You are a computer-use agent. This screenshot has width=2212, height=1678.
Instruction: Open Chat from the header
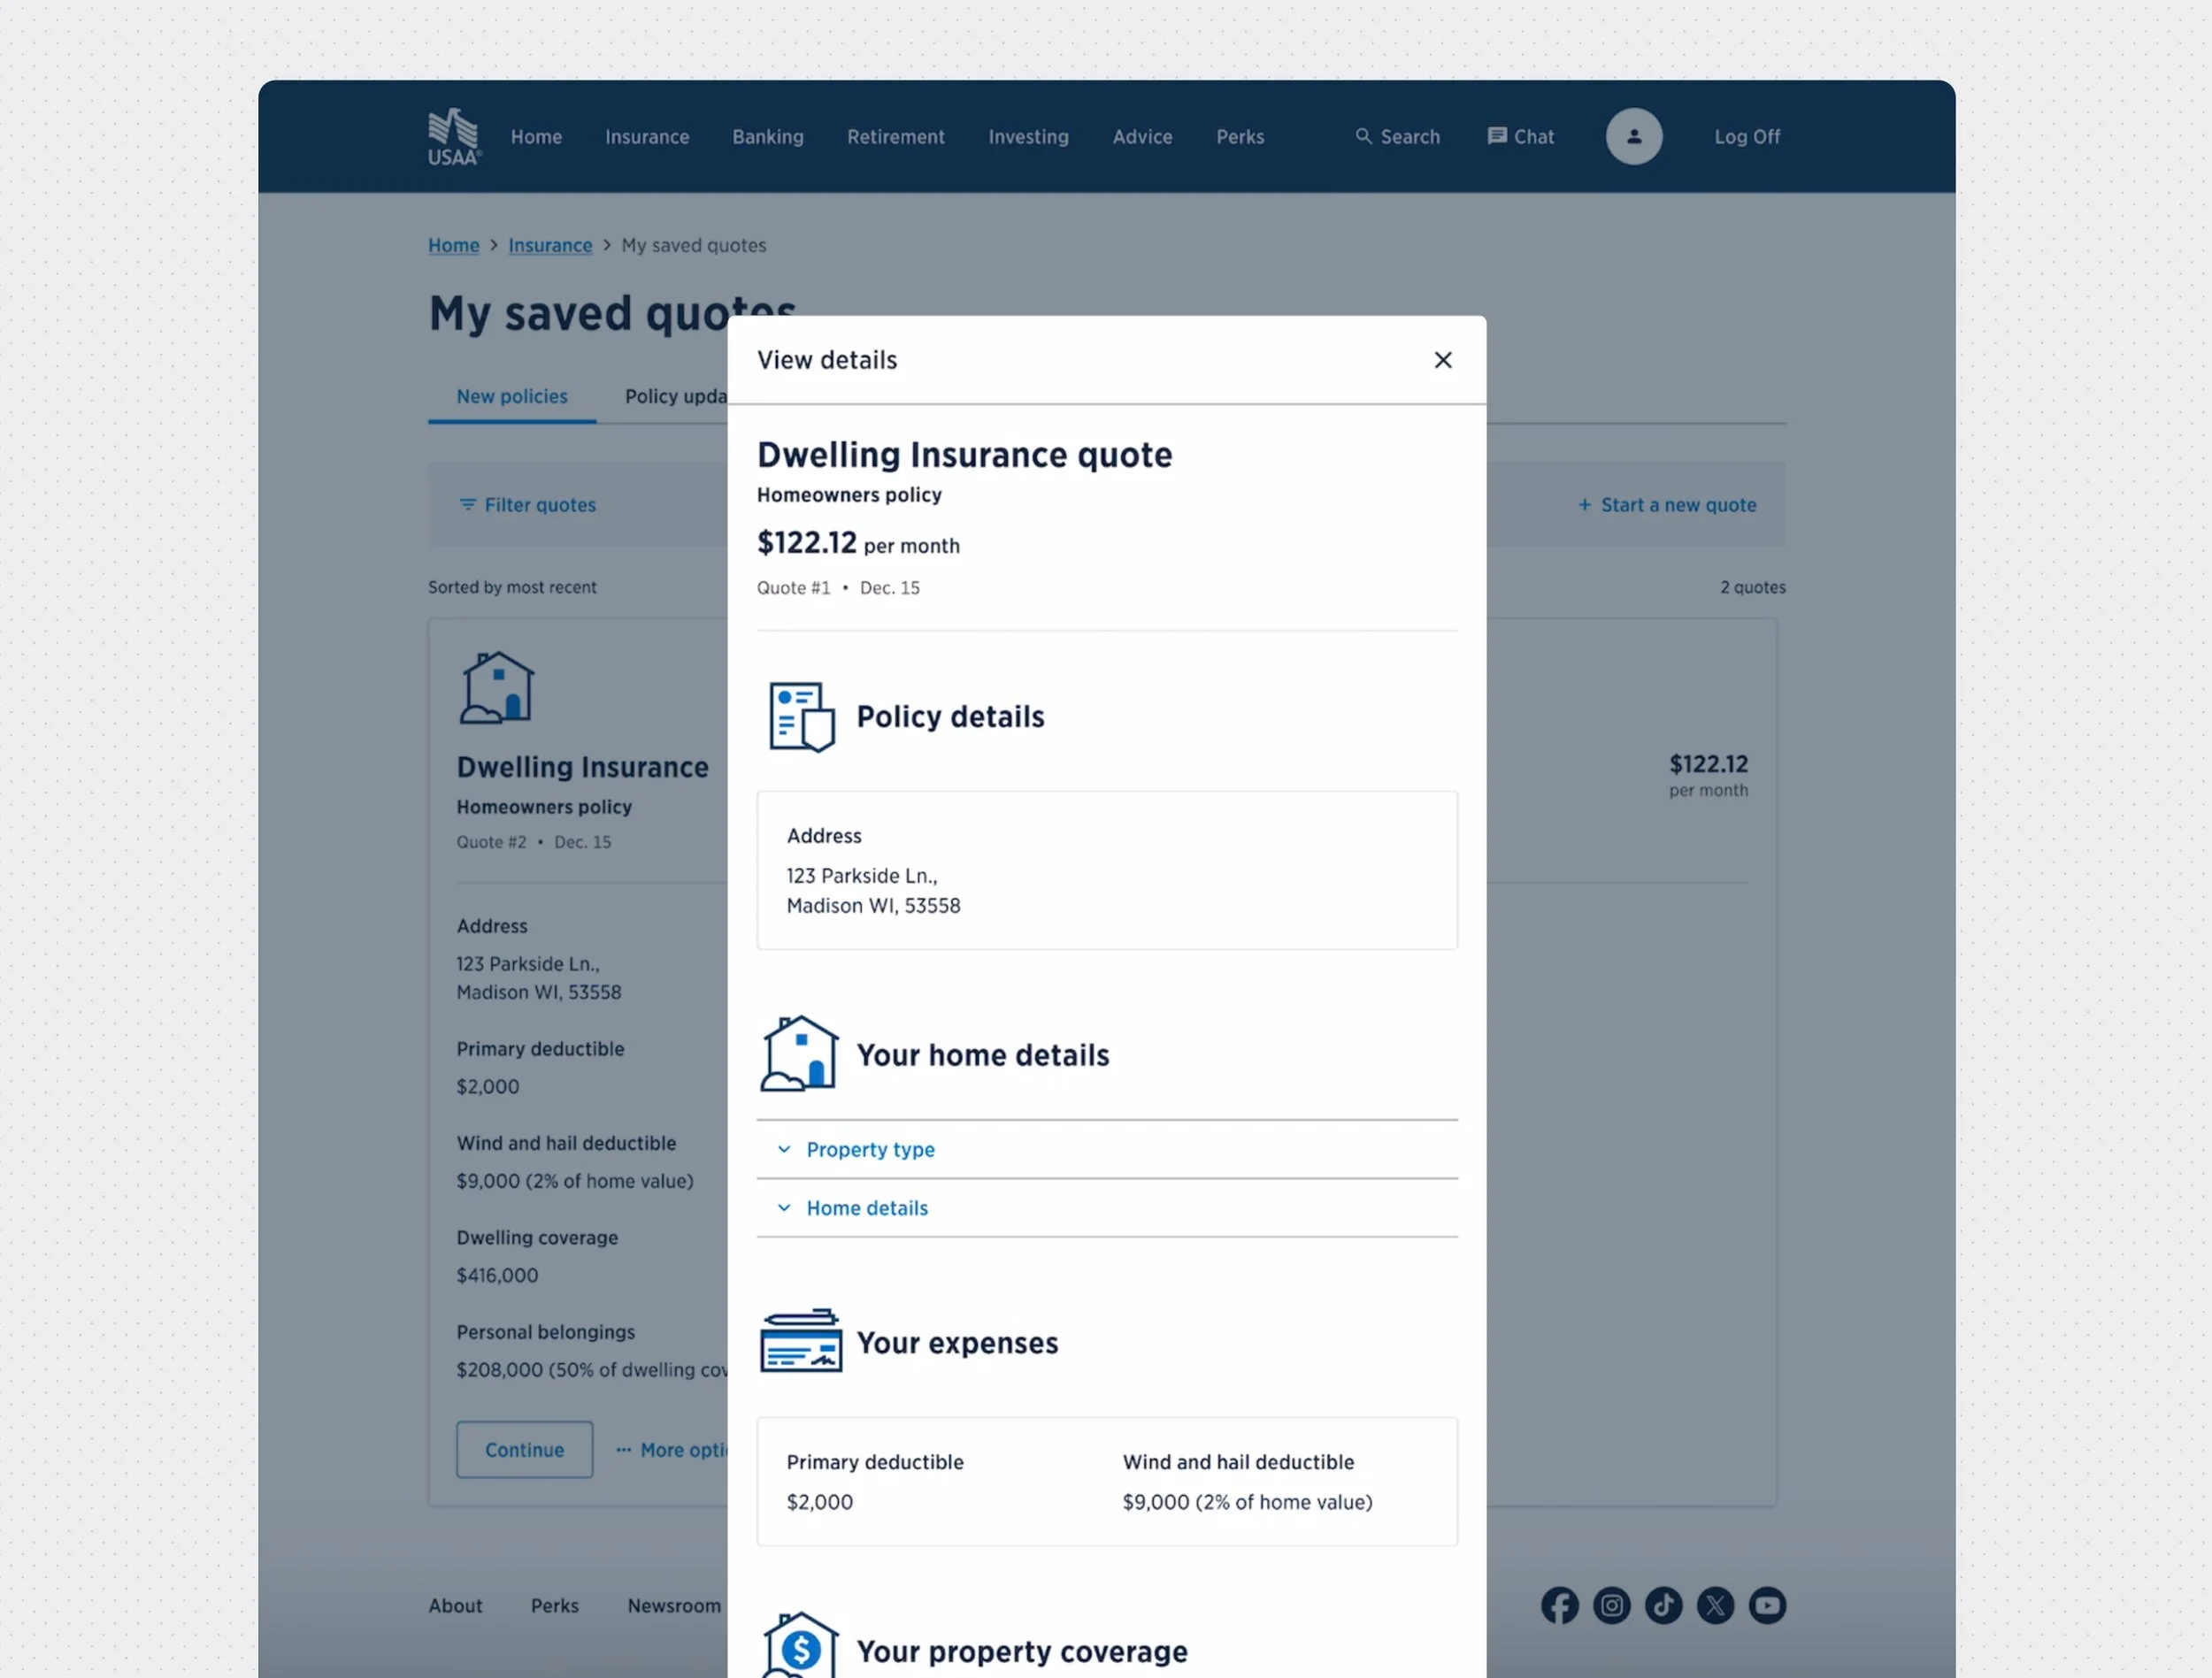coord(1521,137)
